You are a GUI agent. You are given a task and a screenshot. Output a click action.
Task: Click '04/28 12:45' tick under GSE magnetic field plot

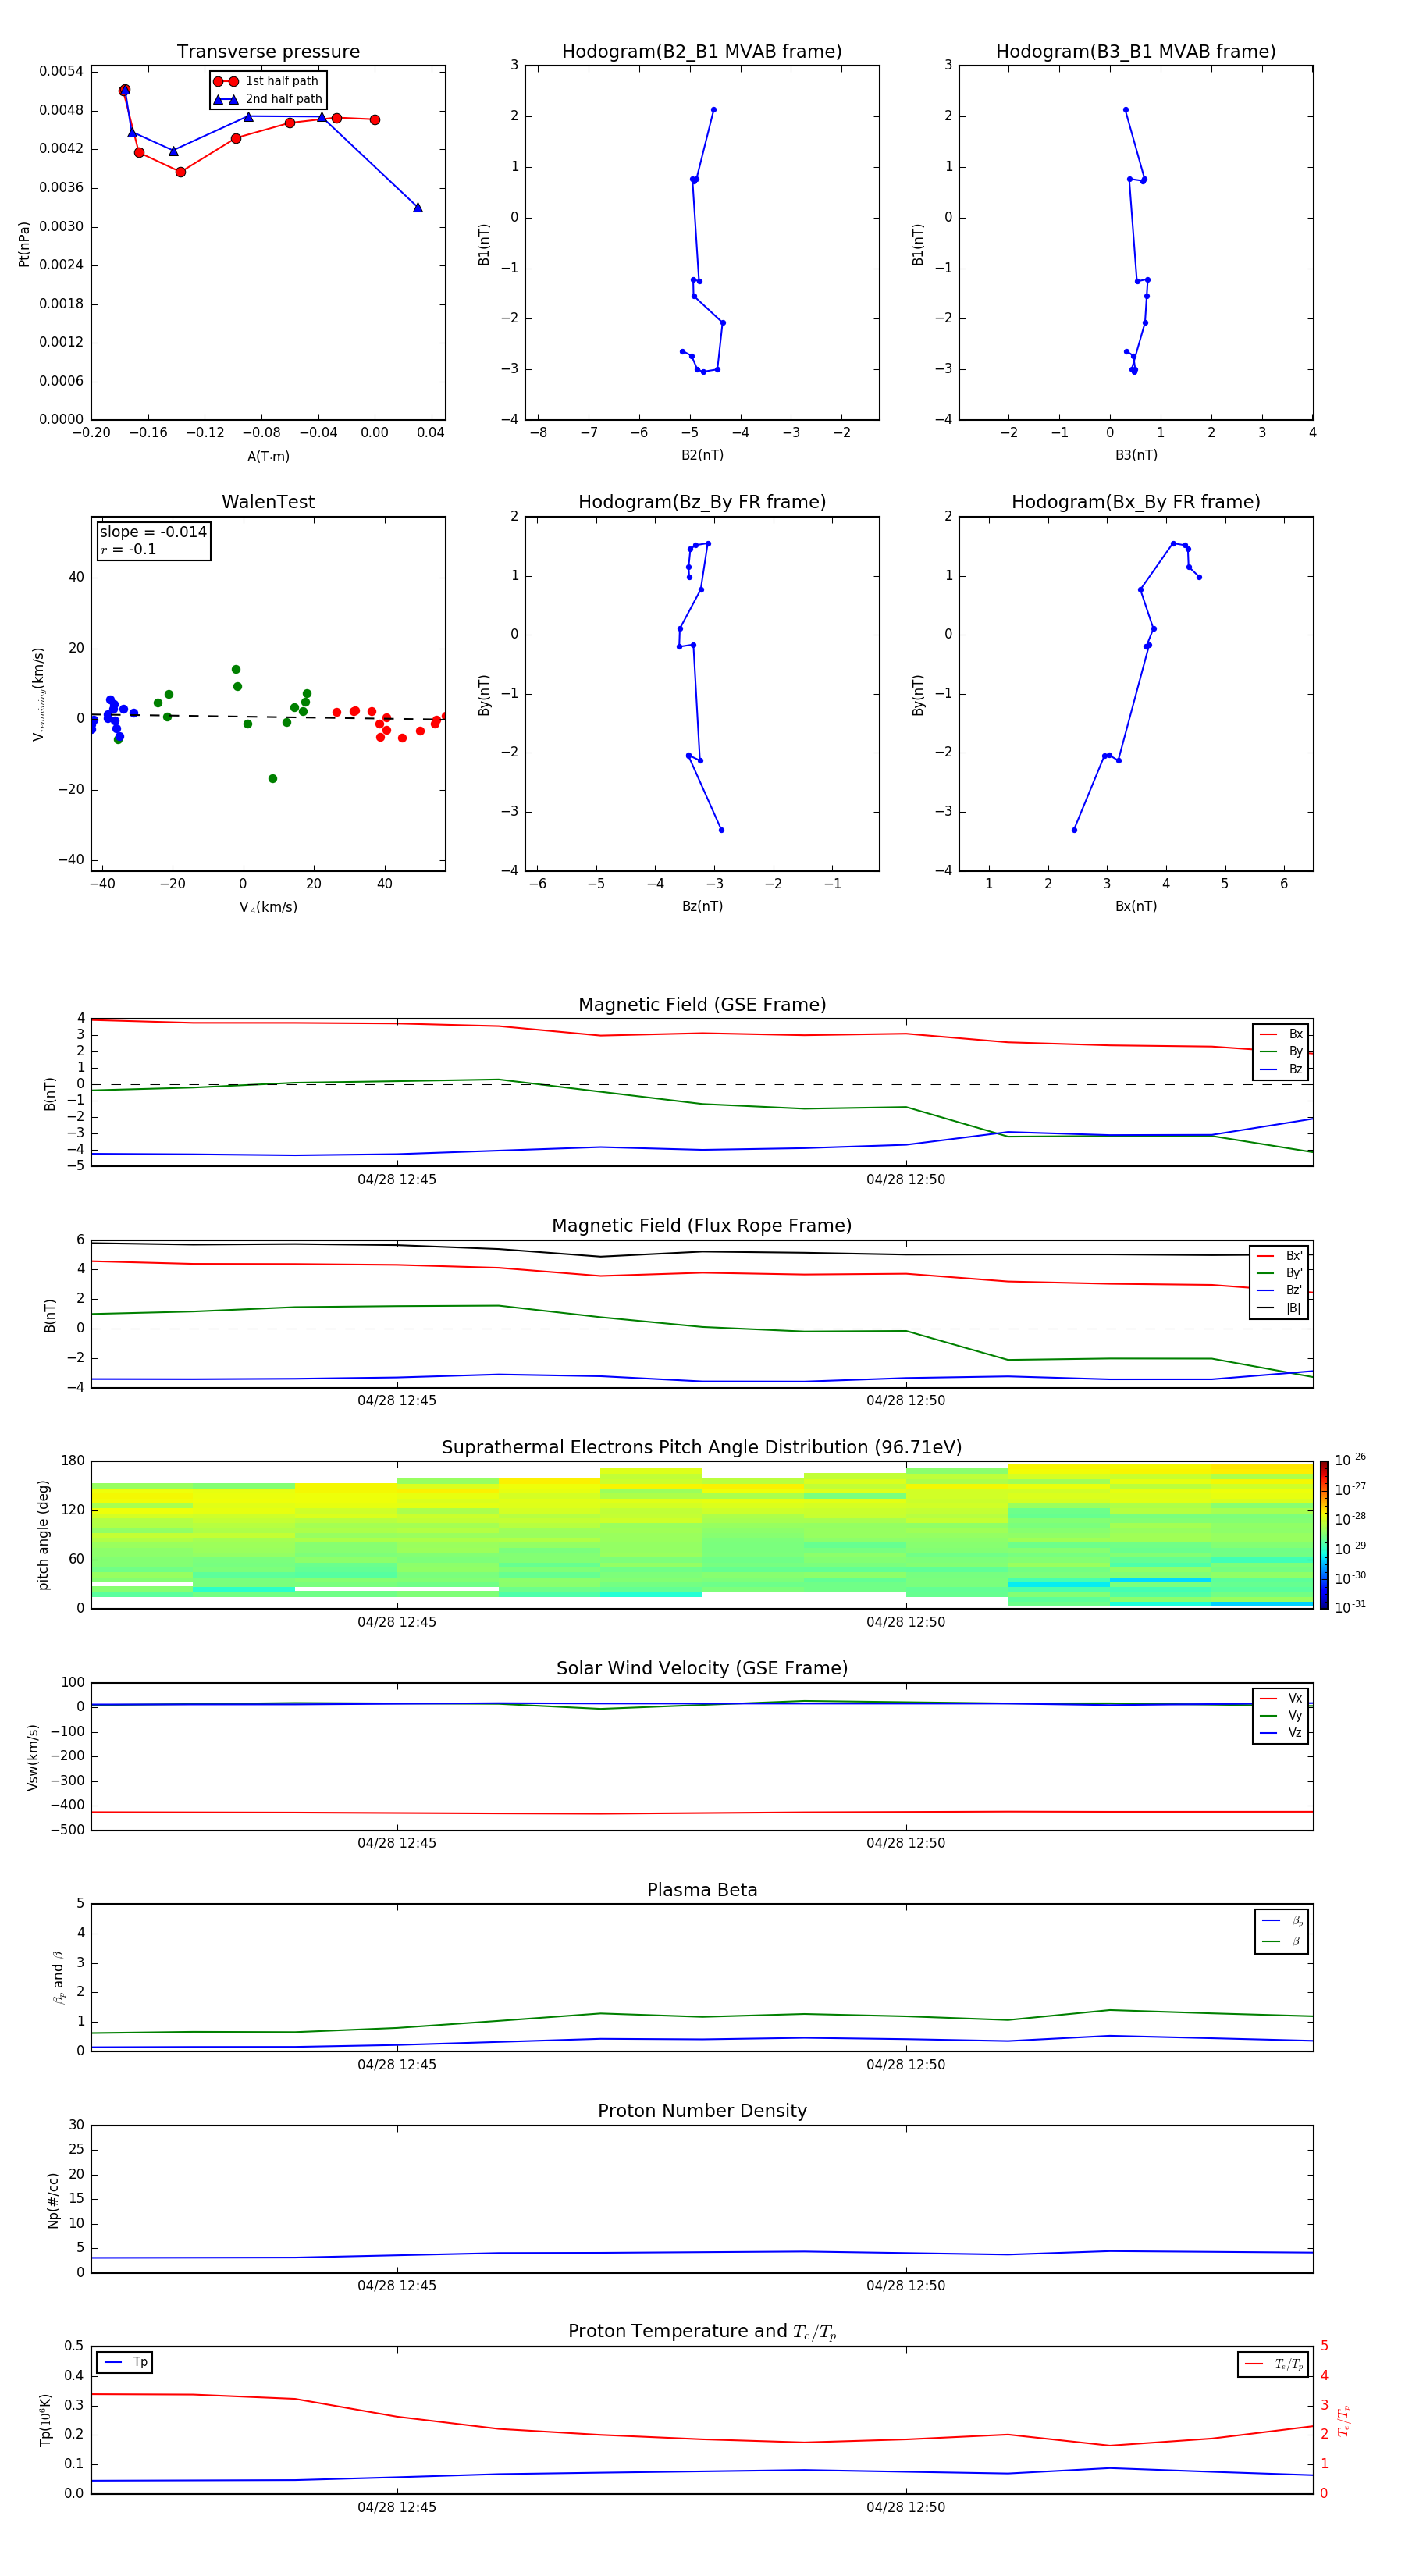tap(397, 1180)
